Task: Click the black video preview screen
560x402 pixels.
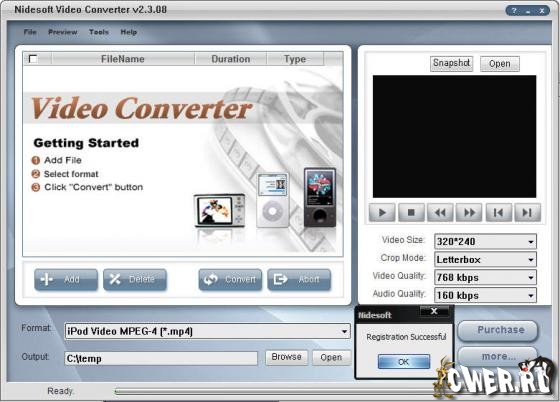Action: click(x=454, y=136)
